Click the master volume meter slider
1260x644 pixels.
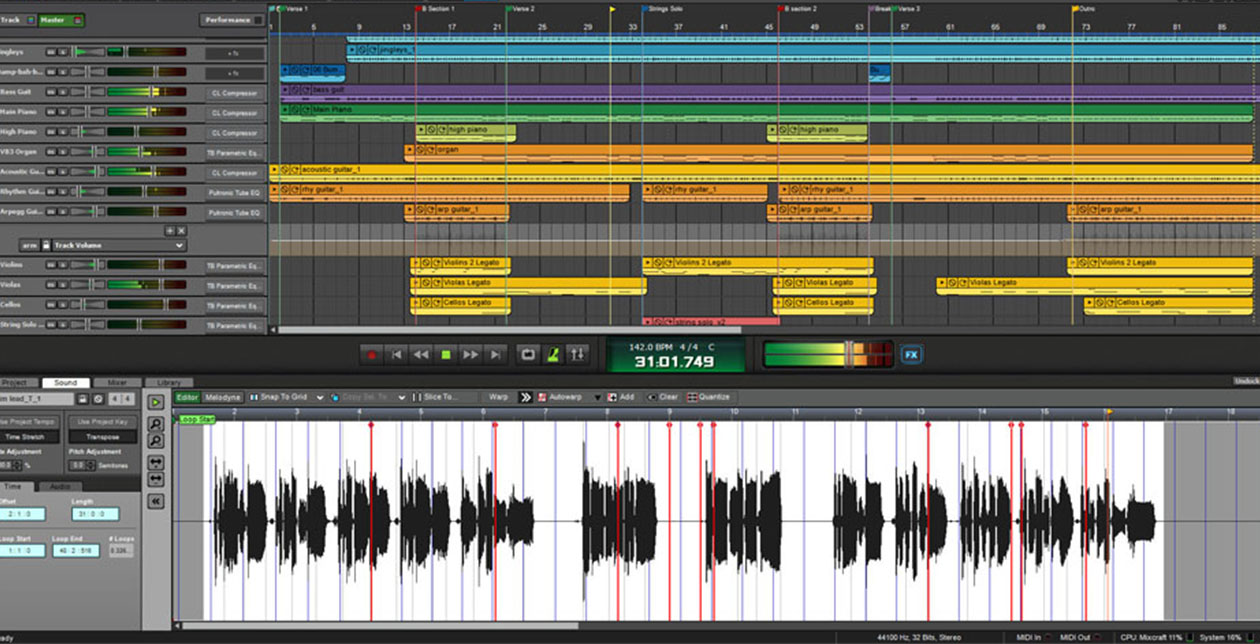(x=849, y=354)
